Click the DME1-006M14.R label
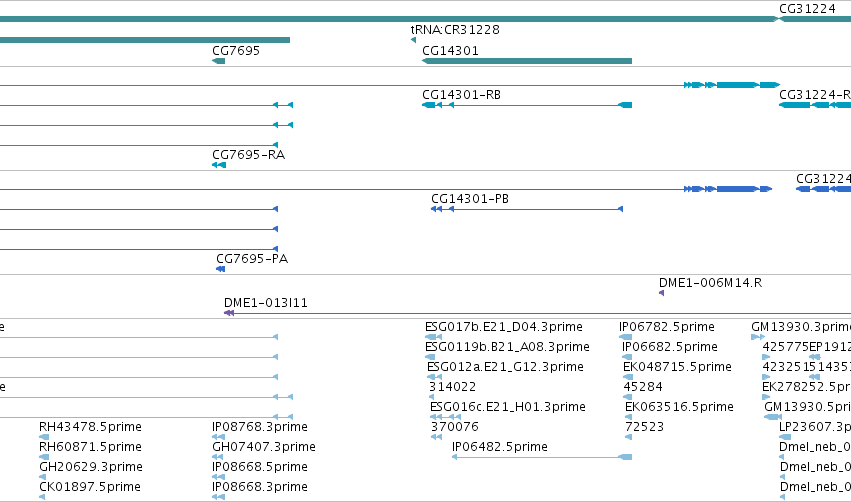This screenshot has width=851, height=502. pos(710,283)
